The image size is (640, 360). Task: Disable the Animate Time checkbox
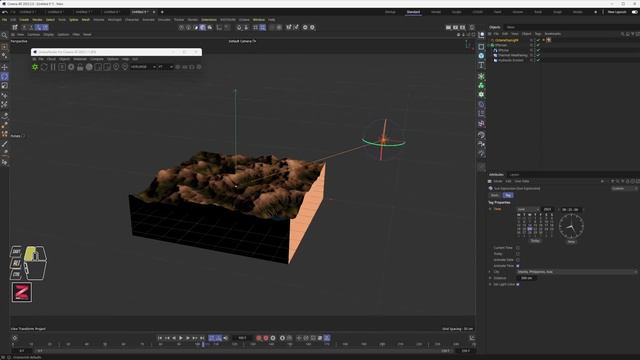click(x=518, y=266)
